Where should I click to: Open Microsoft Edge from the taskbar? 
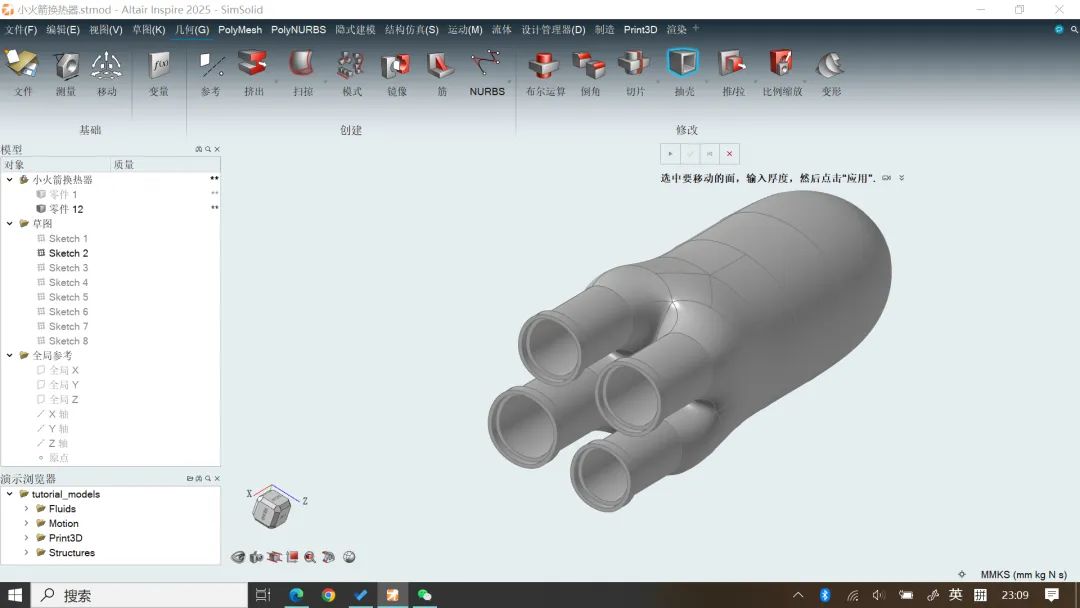[x=297, y=595]
